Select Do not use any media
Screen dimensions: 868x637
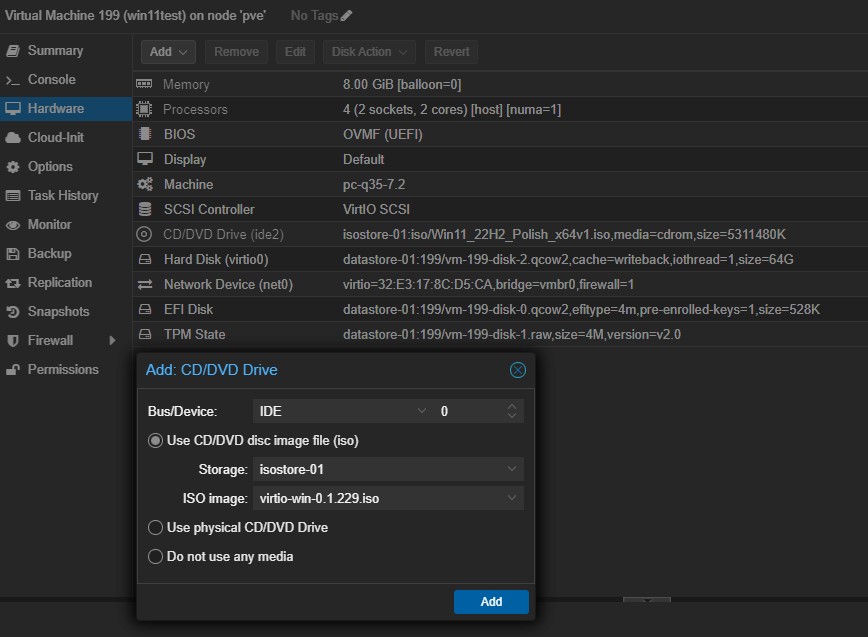coord(155,556)
